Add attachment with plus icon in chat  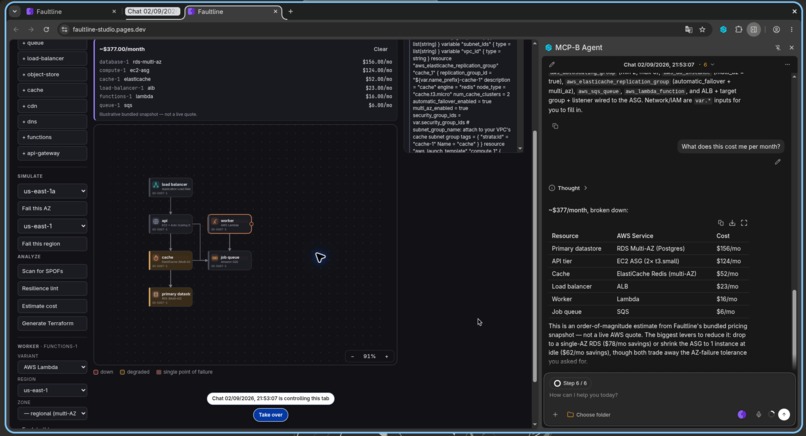(x=555, y=414)
